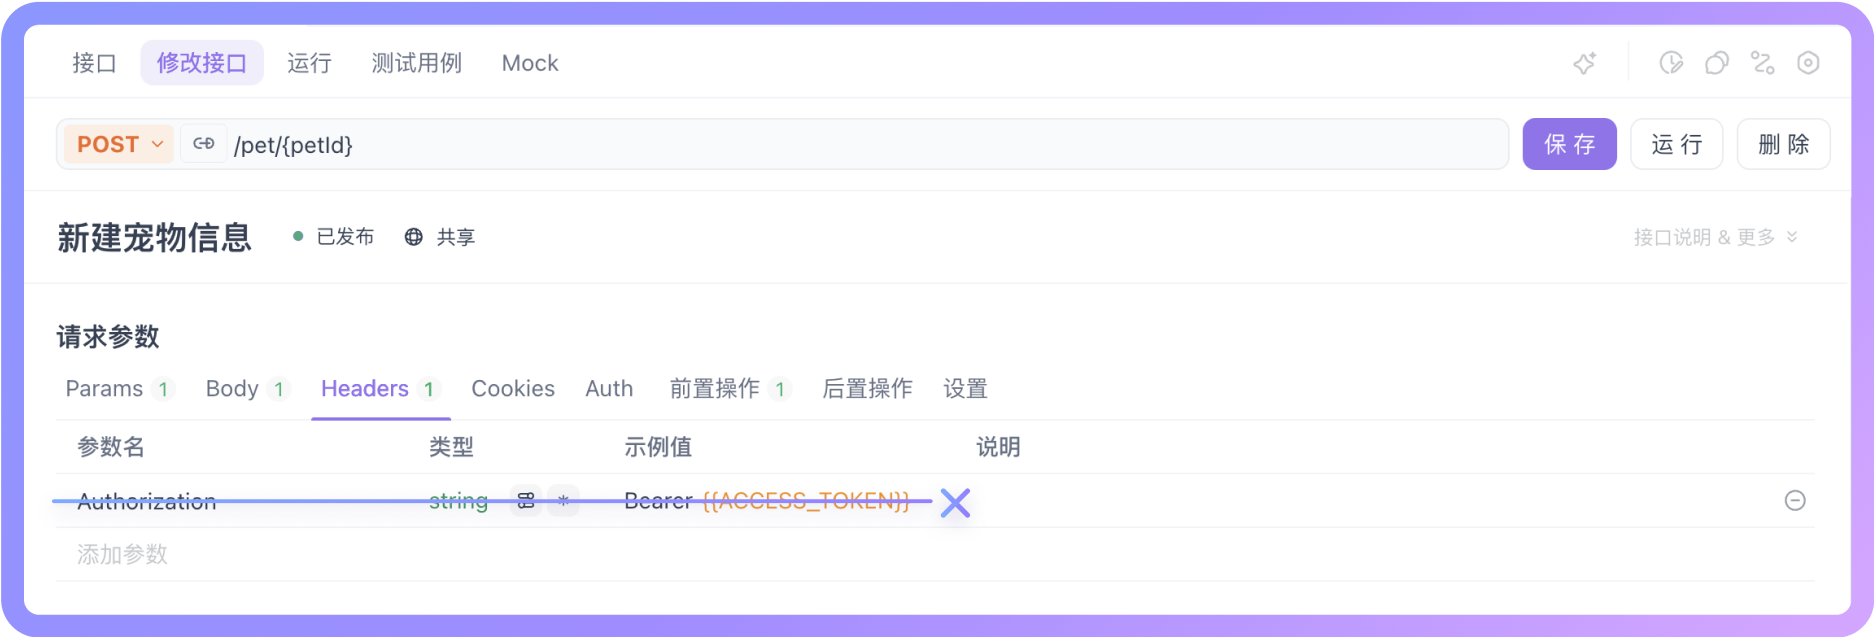Open the POST method dropdown
The height and width of the screenshot is (637, 1874).
[x=119, y=144]
